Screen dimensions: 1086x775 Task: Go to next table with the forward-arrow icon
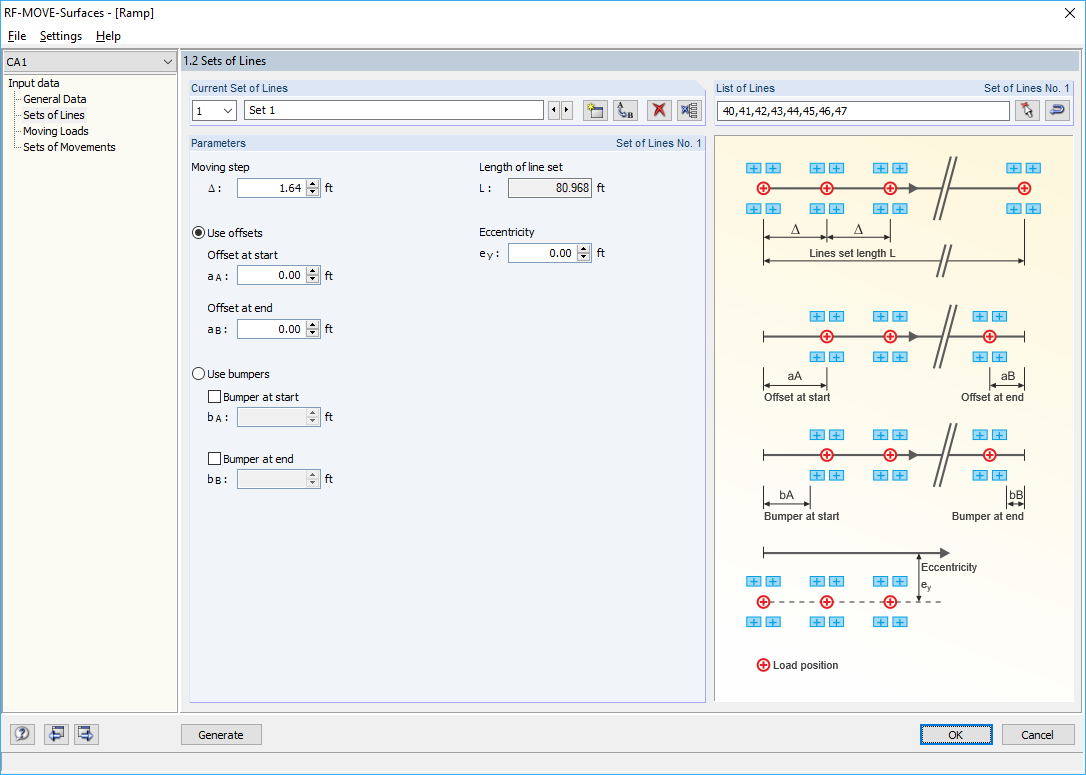[x=85, y=734]
